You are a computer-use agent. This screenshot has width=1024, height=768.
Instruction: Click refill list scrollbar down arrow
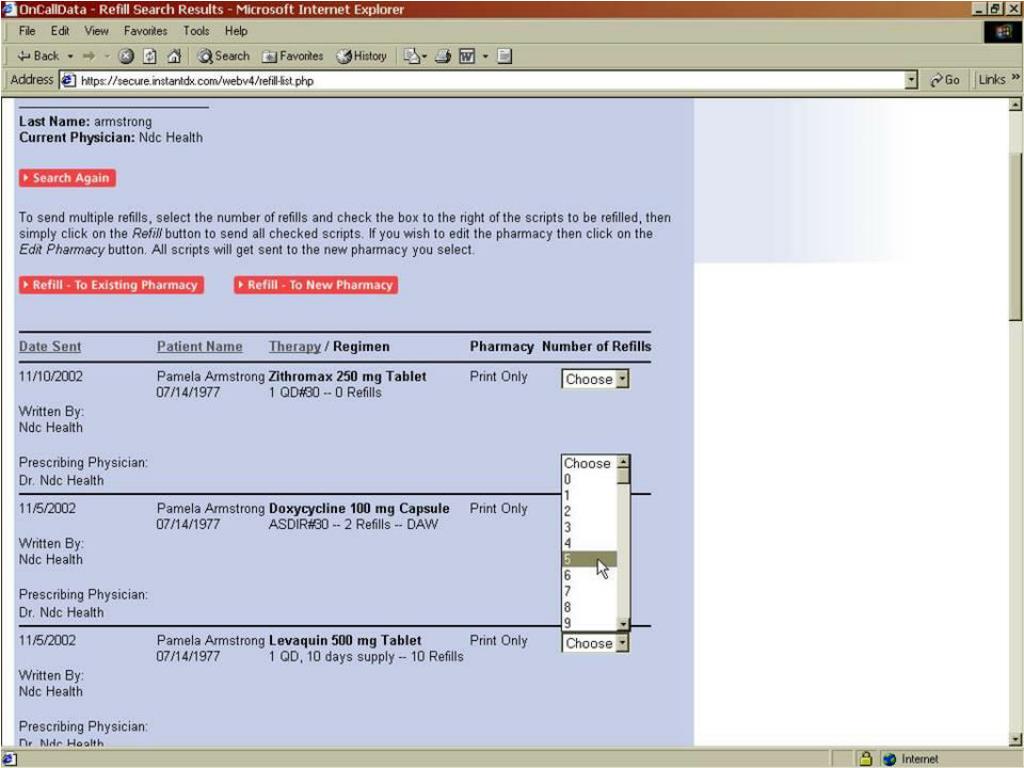(x=623, y=624)
